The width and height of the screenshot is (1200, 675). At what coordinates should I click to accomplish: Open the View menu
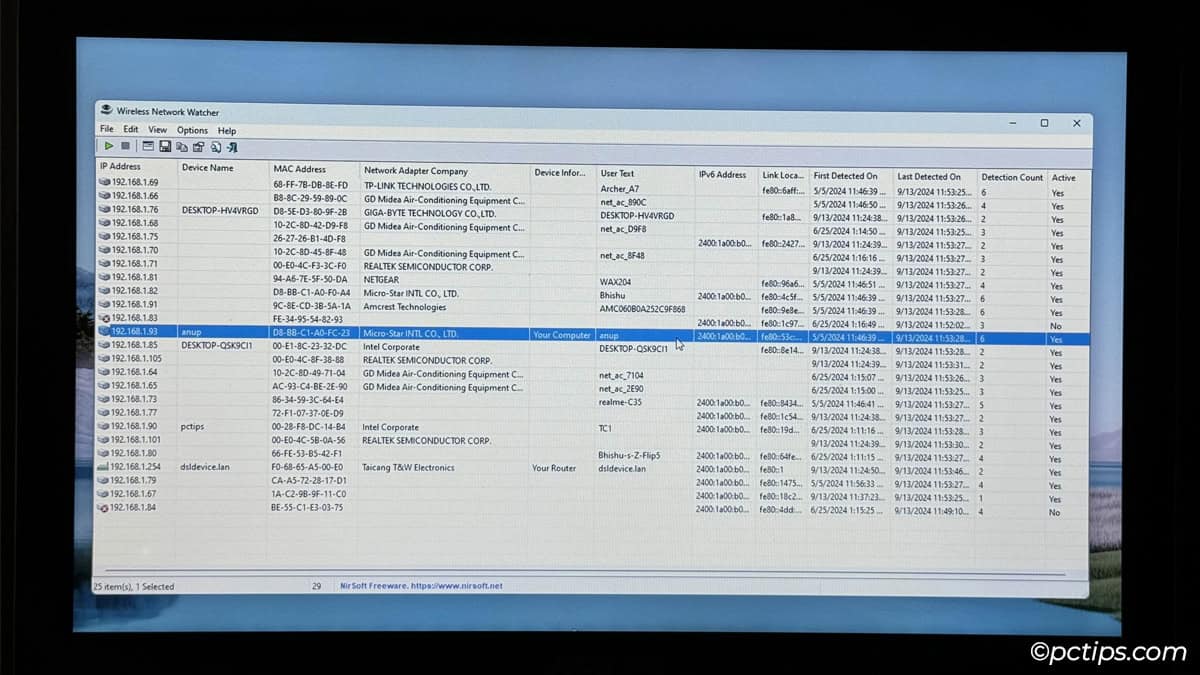point(157,129)
